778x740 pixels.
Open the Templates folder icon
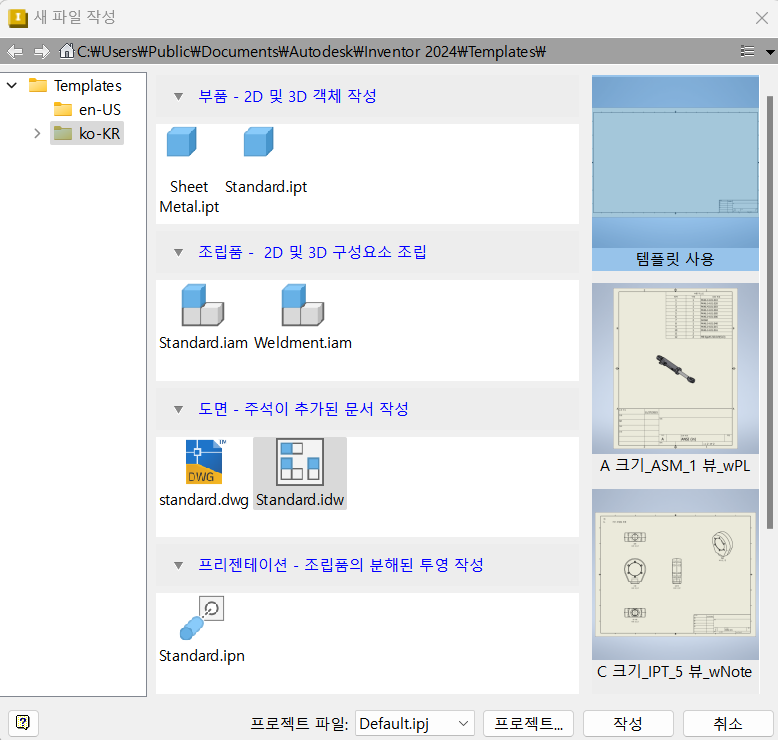[38, 85]
